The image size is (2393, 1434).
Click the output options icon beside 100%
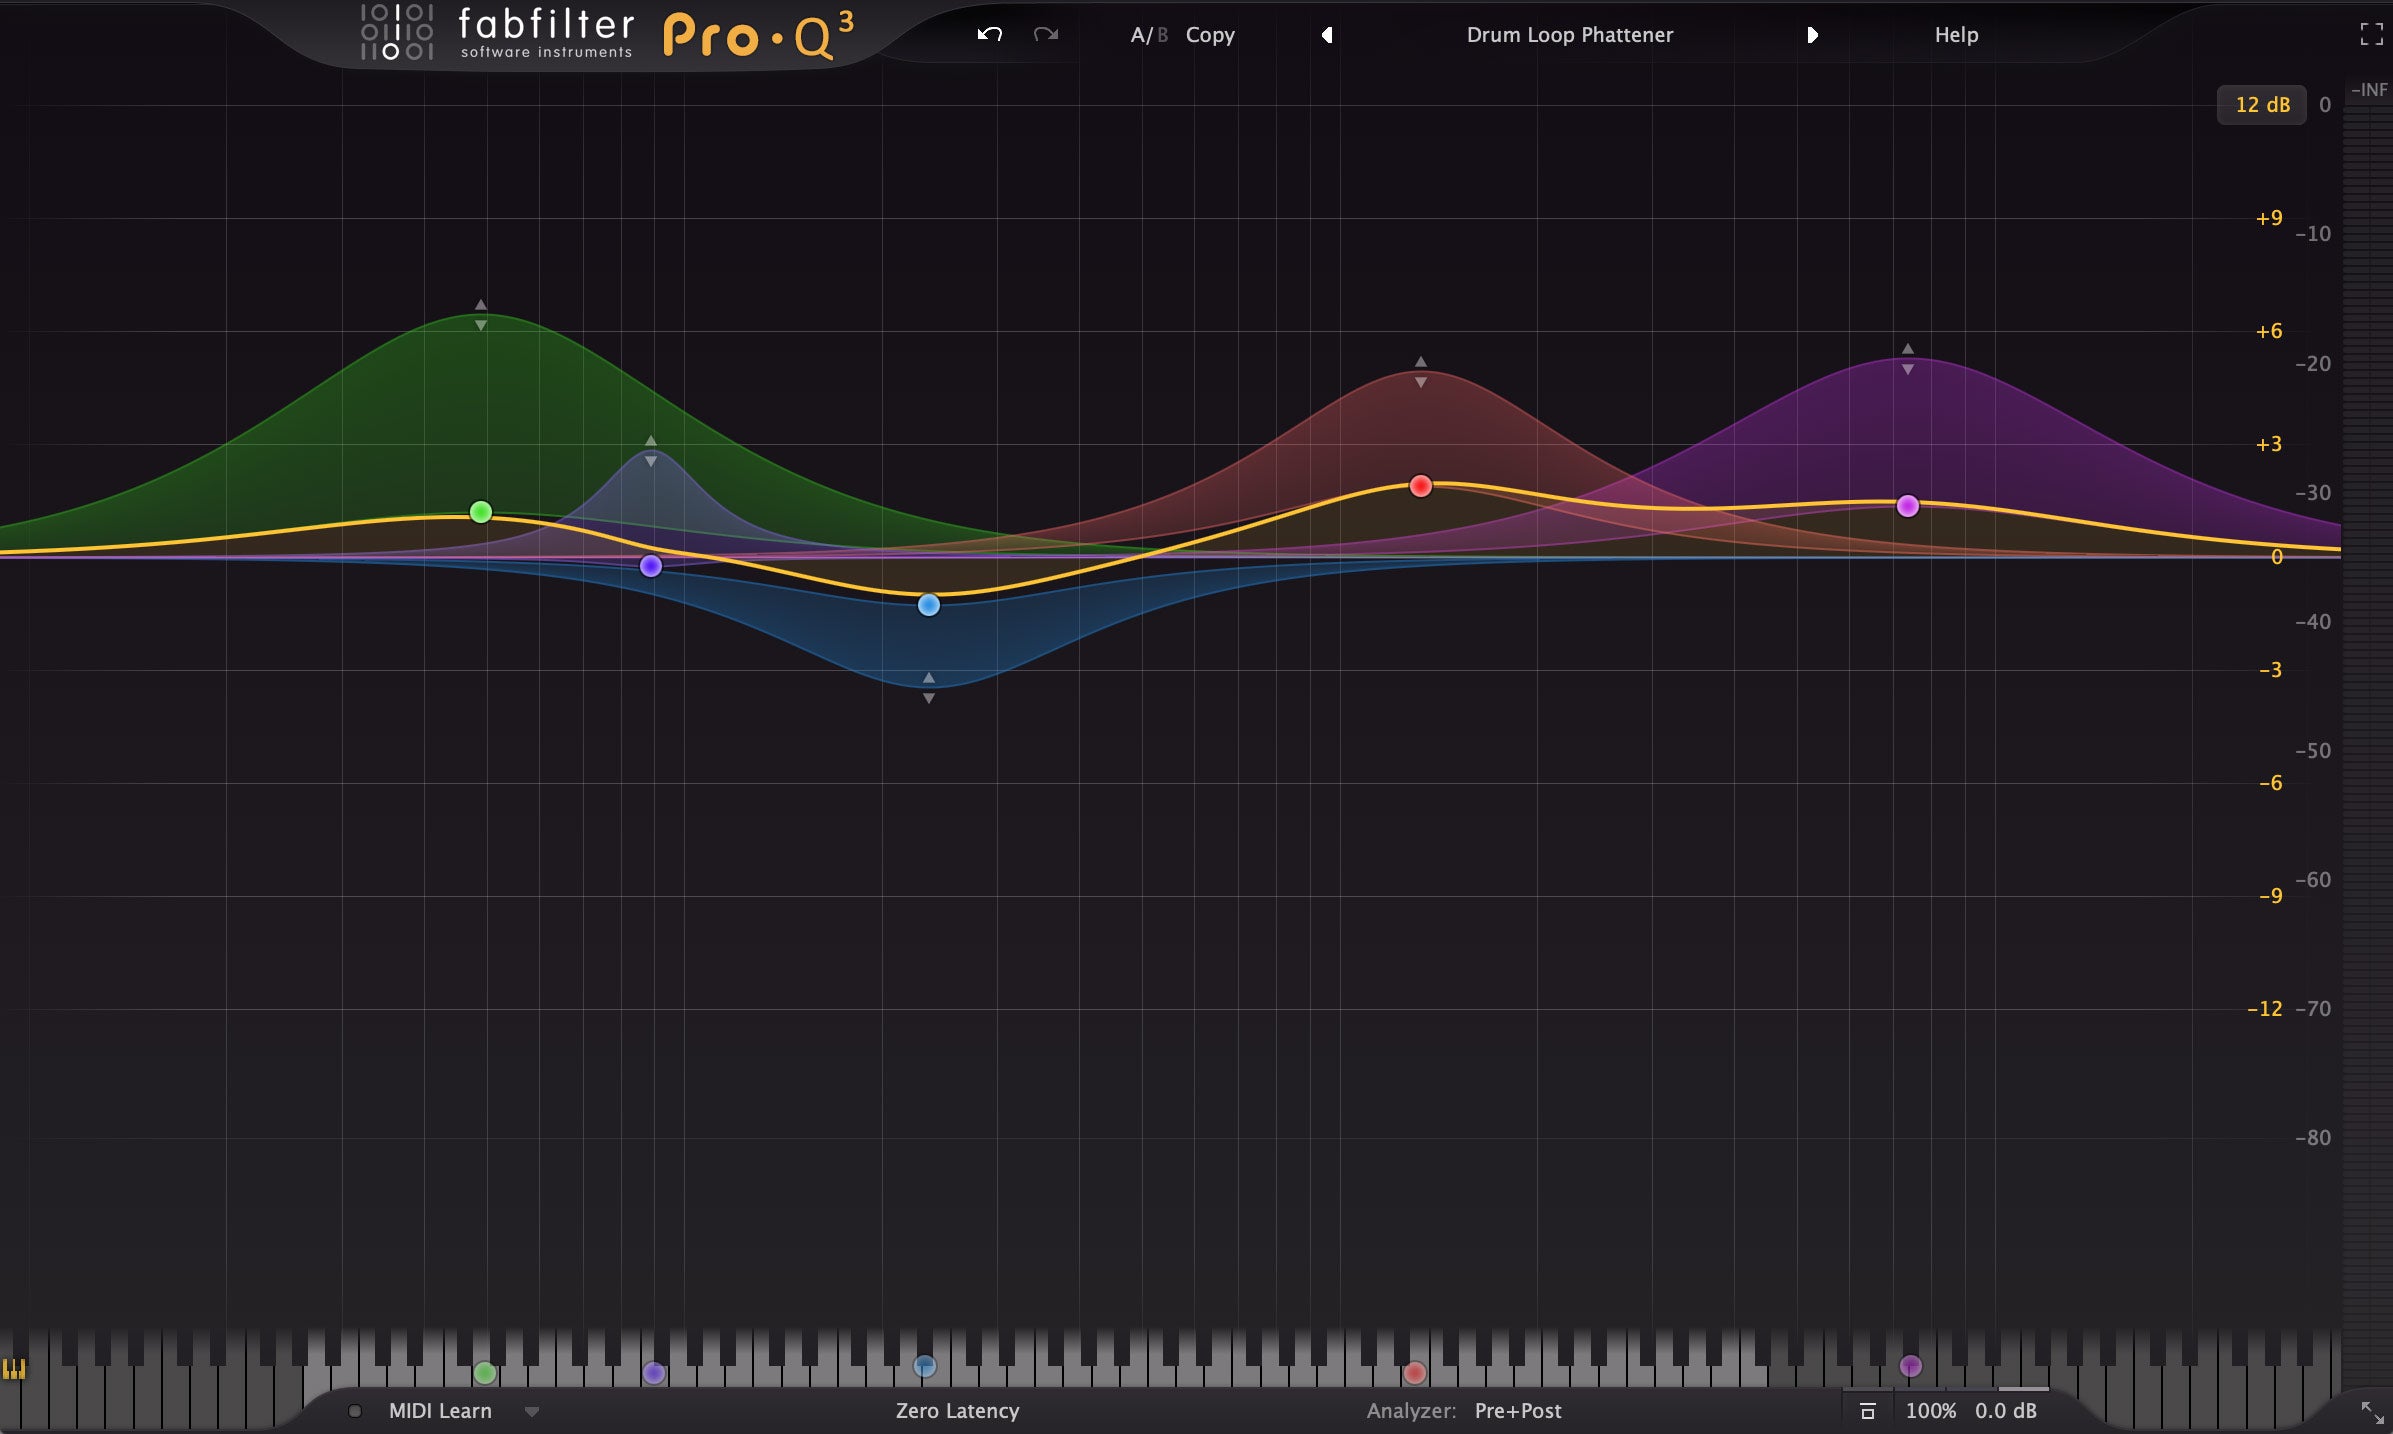pyautogui.click(x=1867, y=1411)
